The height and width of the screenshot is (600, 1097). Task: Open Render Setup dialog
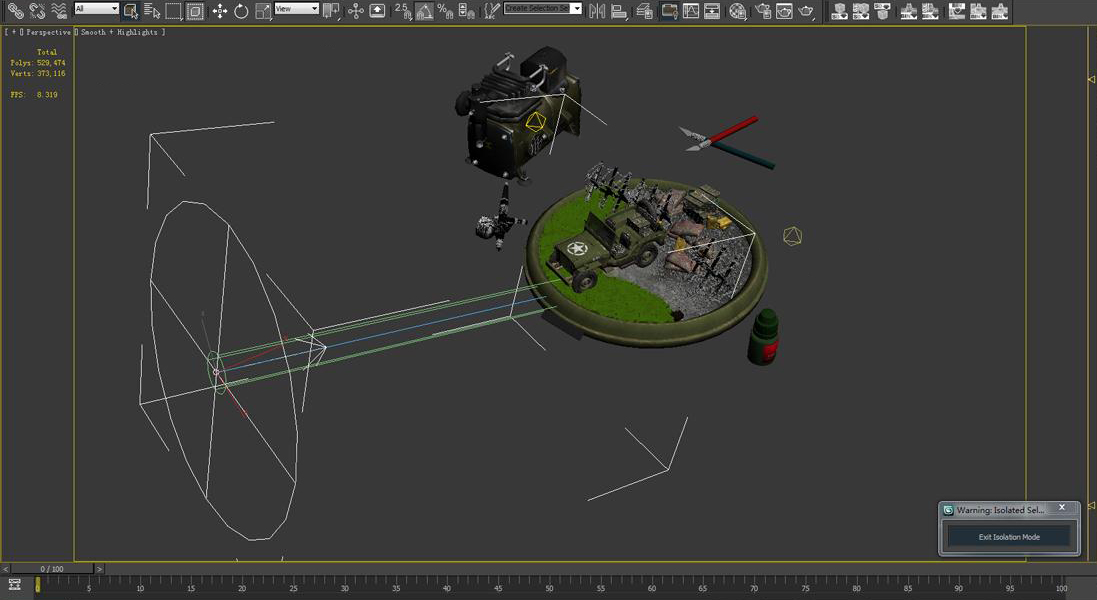coord(763,10)
